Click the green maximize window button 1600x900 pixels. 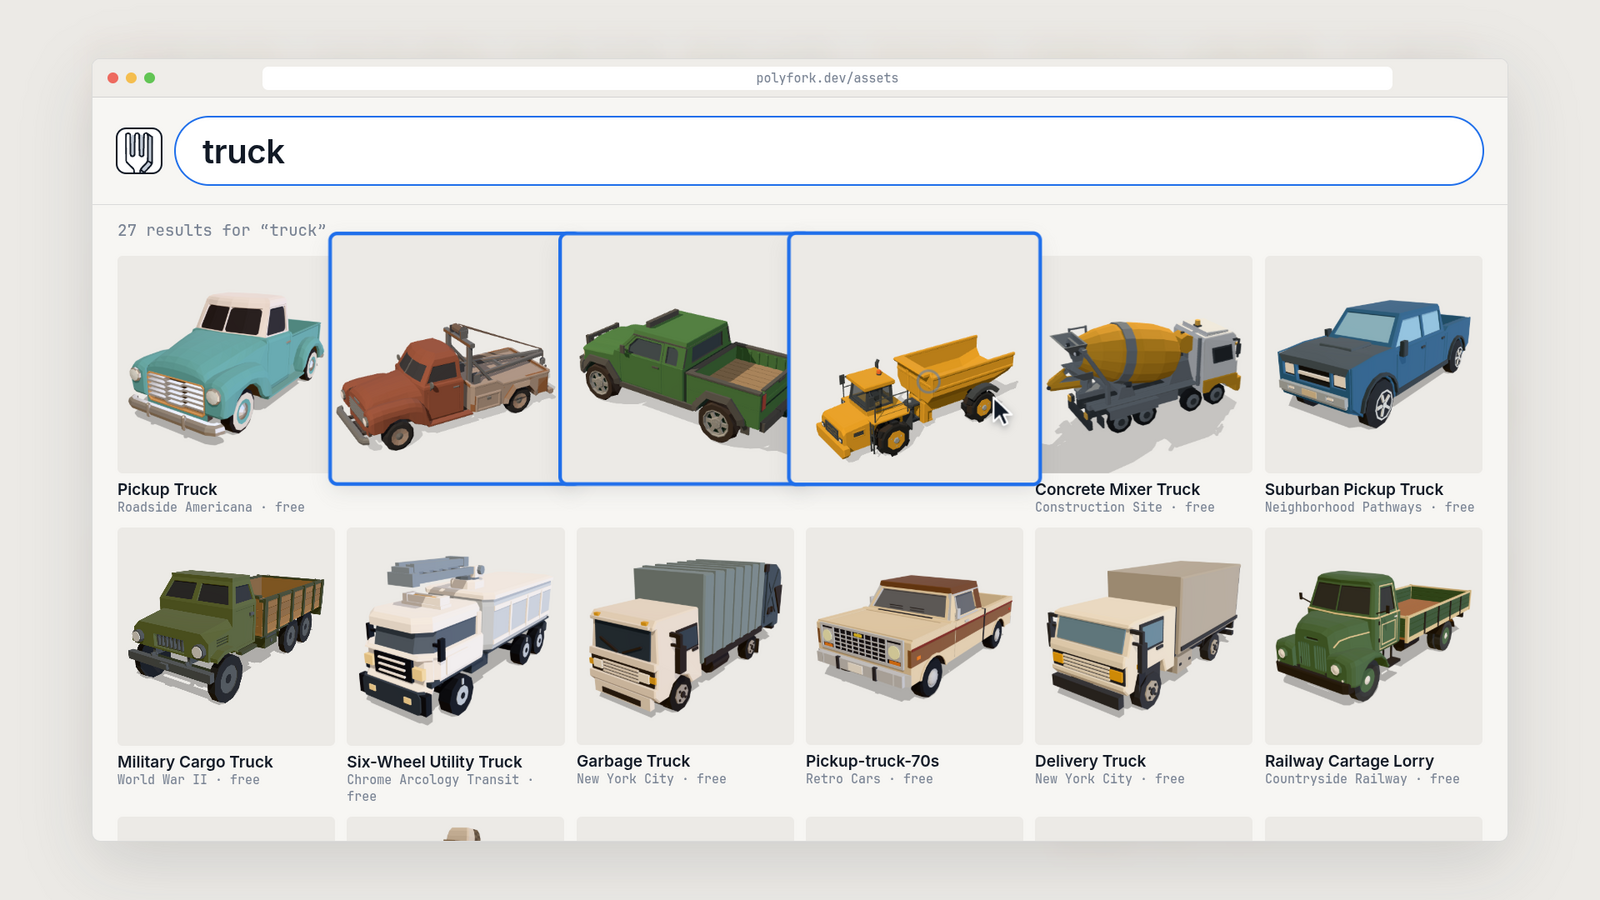click(x=149, y=78)
